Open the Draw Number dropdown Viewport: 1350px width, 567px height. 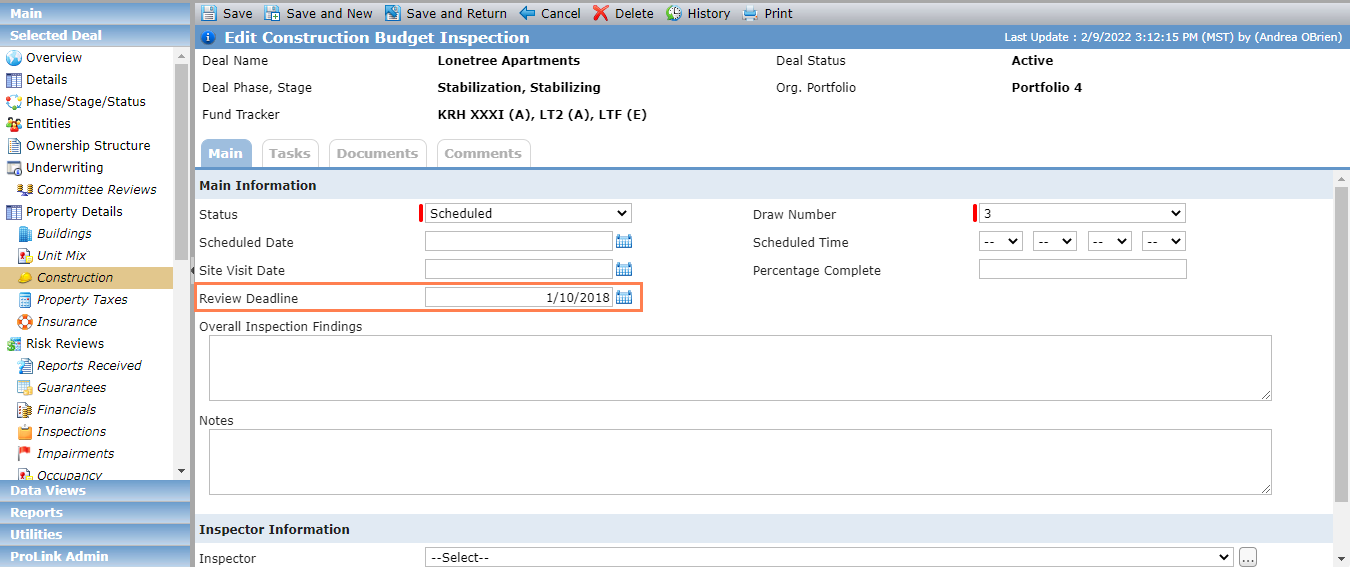[1082, 213]
